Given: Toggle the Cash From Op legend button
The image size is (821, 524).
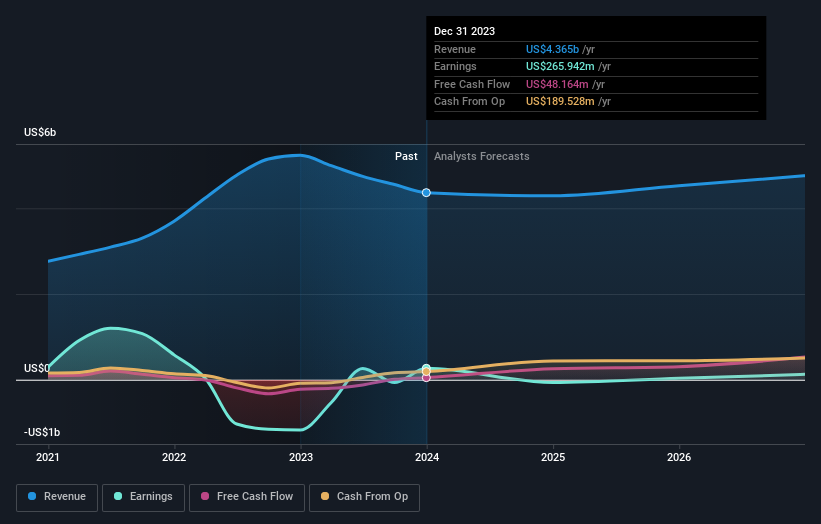Looking at the screenshot, I should click(x=364, y=497).
